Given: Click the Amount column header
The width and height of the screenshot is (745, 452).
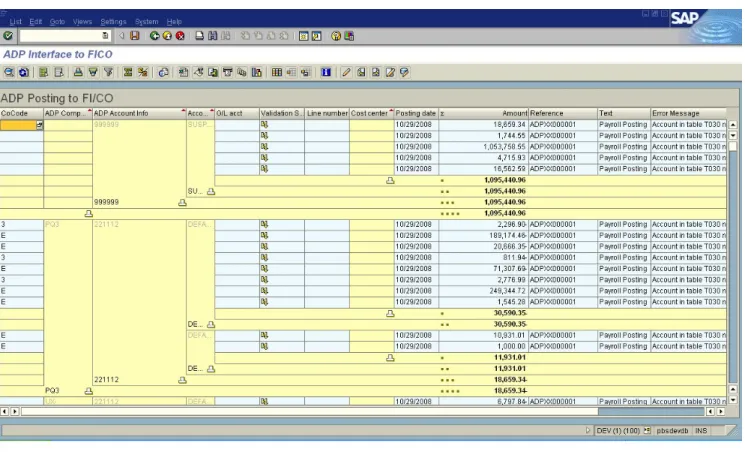Looking at the screenshot, I should click(484, 113).
